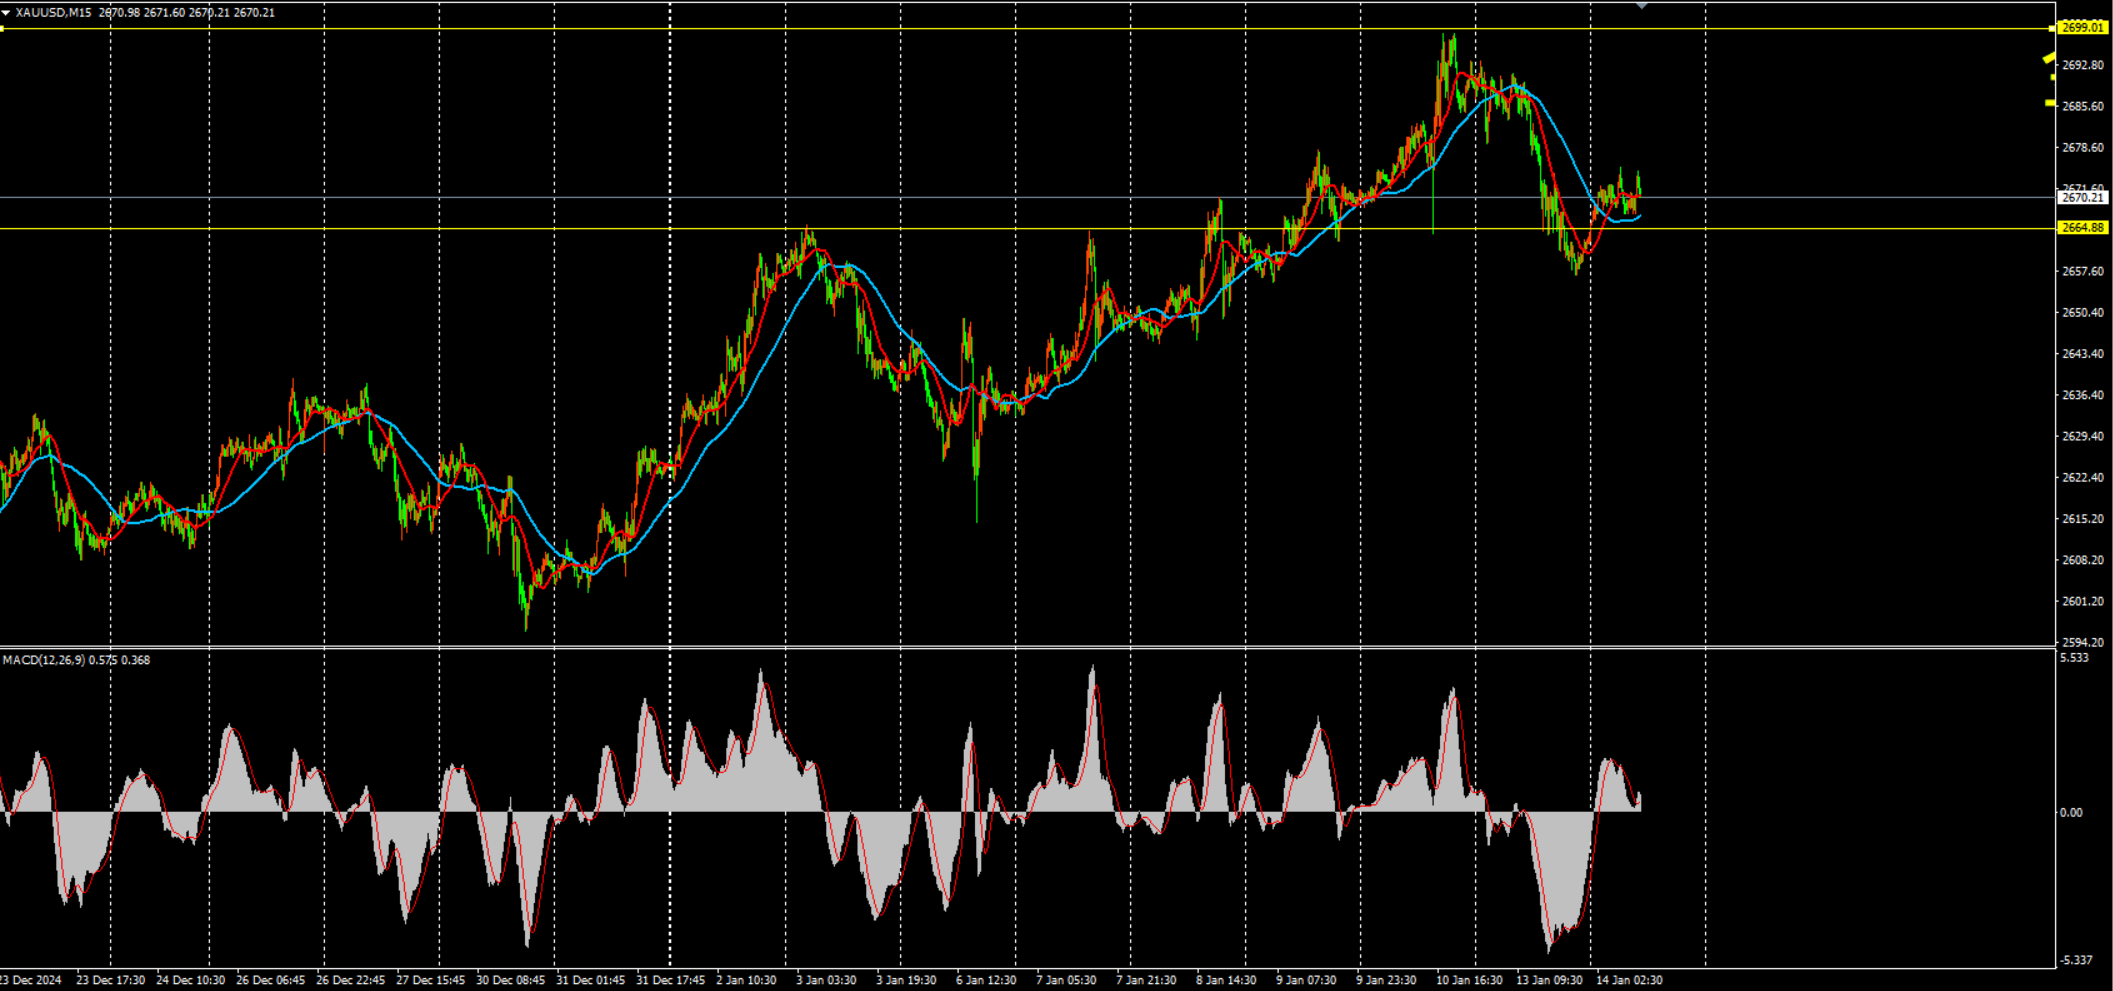Click the 14 Jan 02:30 time label

coord(1629,980)
